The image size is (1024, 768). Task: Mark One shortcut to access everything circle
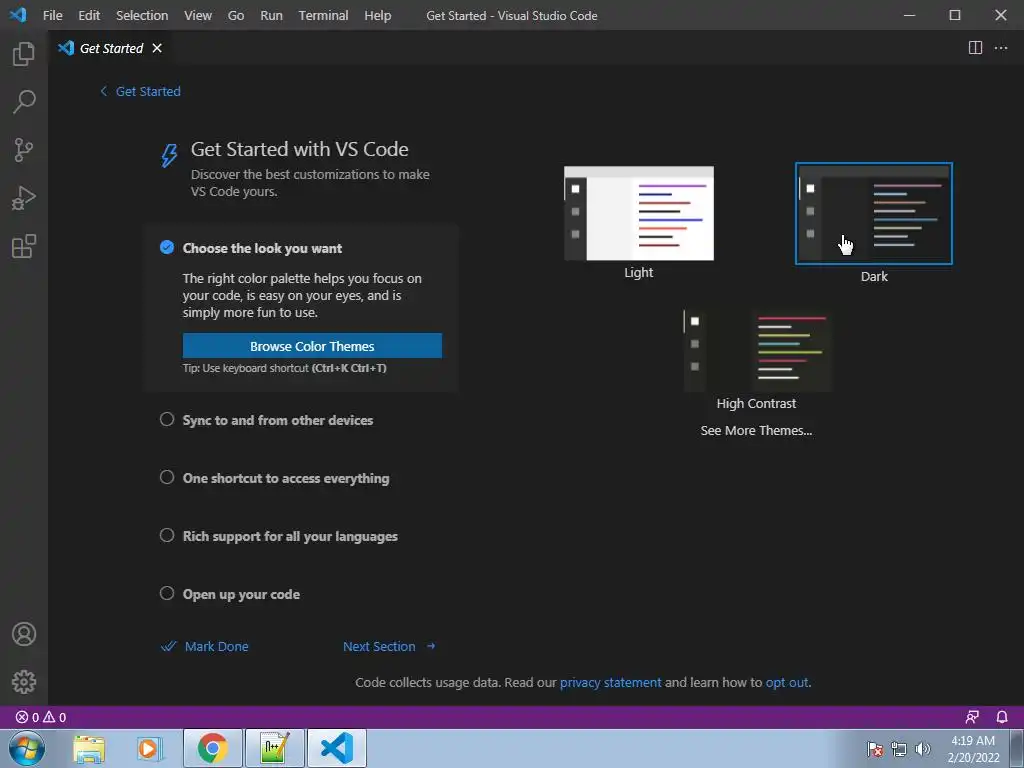[x=167, y=477]
